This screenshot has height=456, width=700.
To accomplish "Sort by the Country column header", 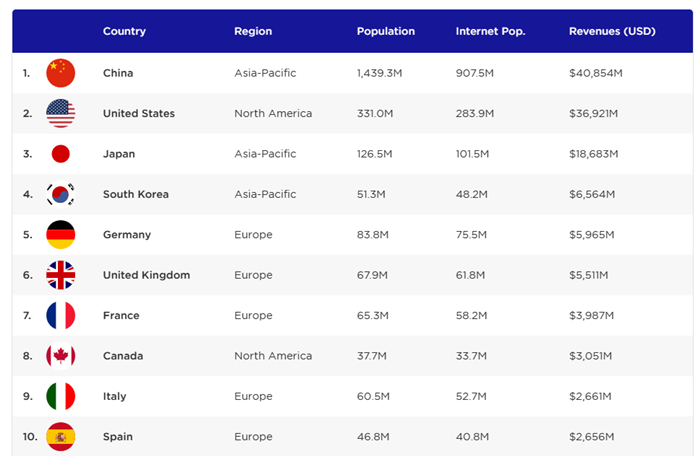I will (124, 31).
